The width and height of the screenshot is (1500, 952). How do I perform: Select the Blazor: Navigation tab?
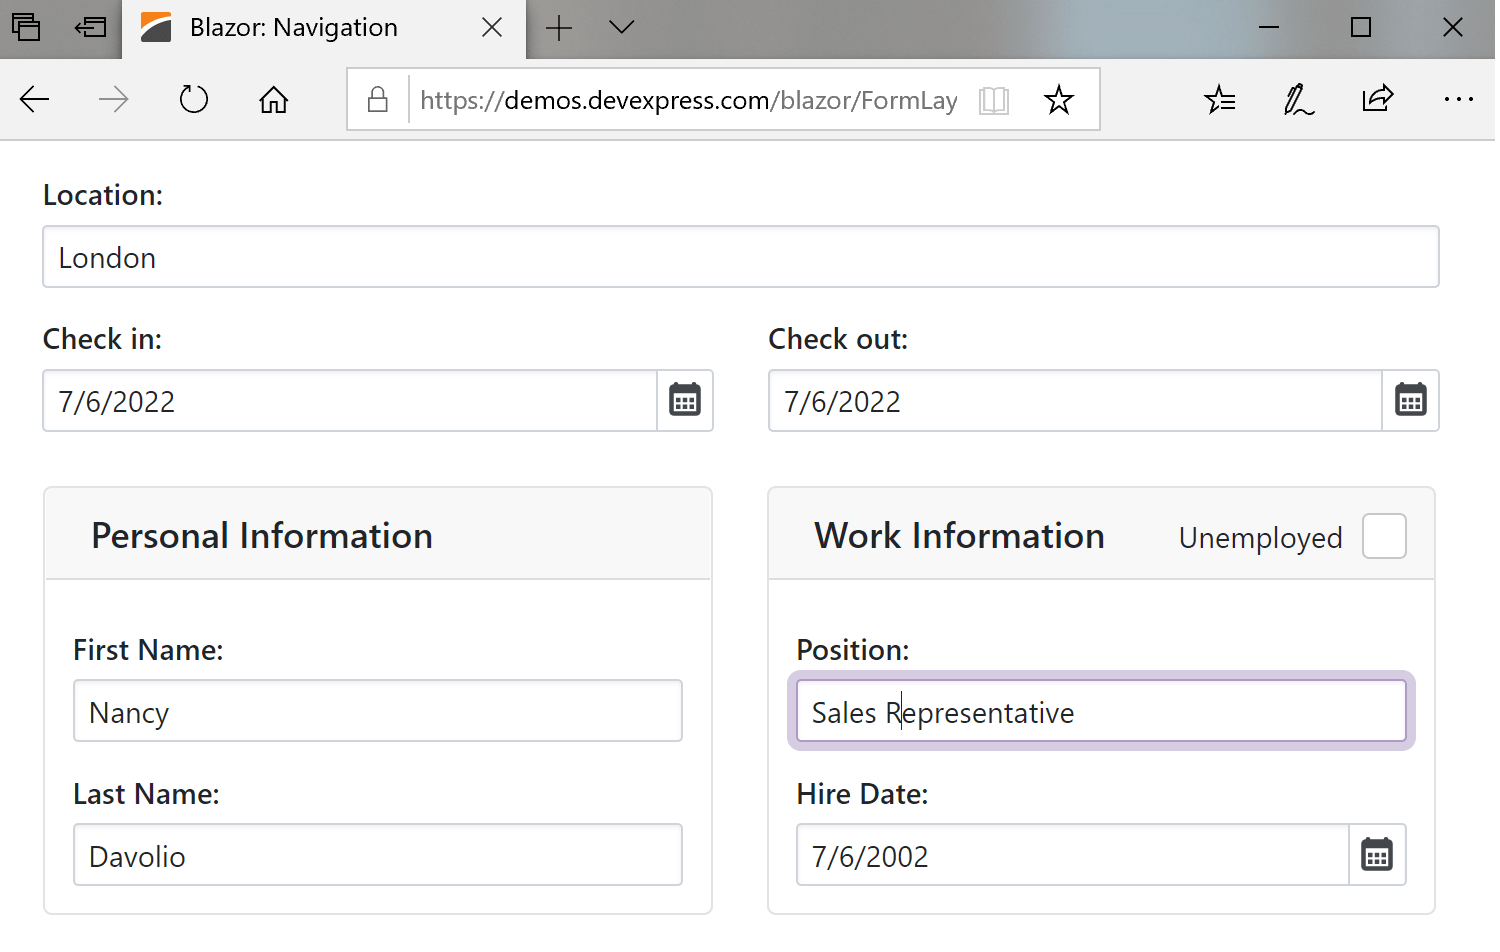(x=294, y=28)
